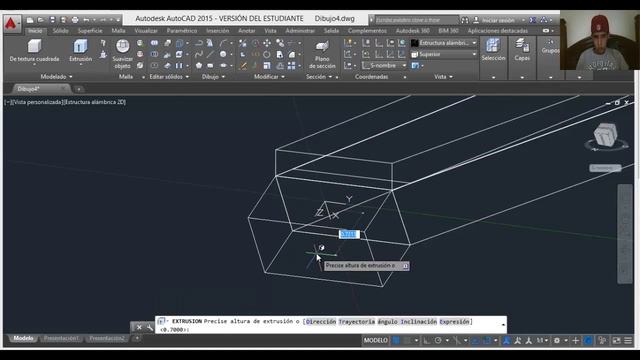640x360 pixels.
Task: Toggle polar tracking in the status bar
Action: pyautogui.click(x=438, y=340)
